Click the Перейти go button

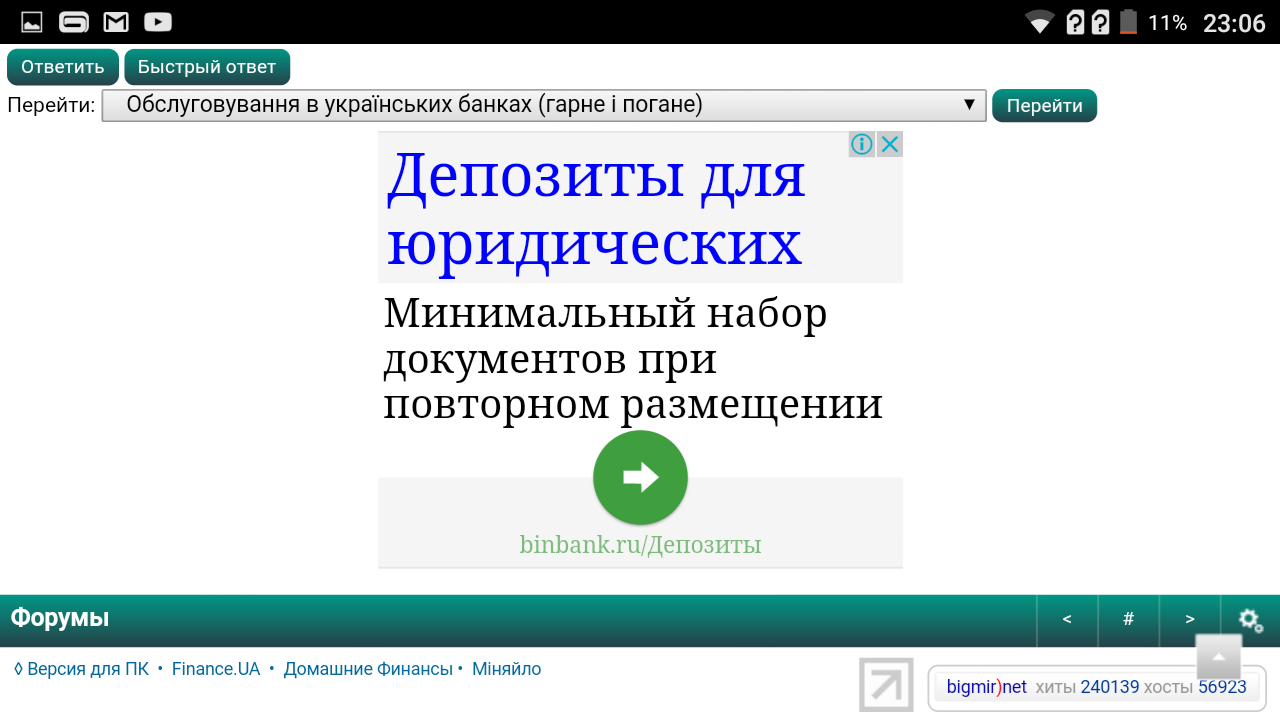click(x=1044, y=106)
